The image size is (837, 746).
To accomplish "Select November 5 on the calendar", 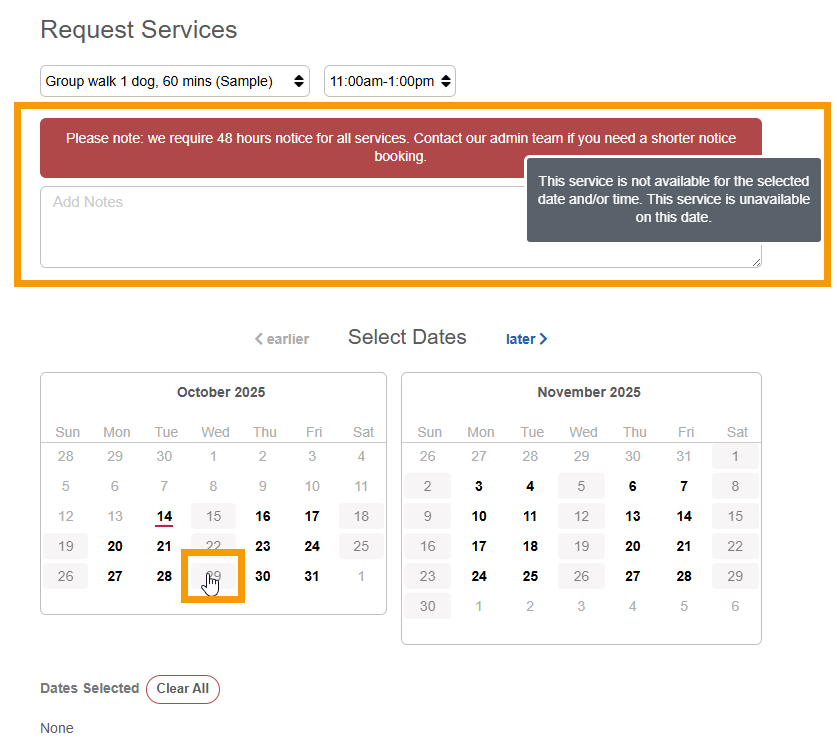I will coord(581,486).
